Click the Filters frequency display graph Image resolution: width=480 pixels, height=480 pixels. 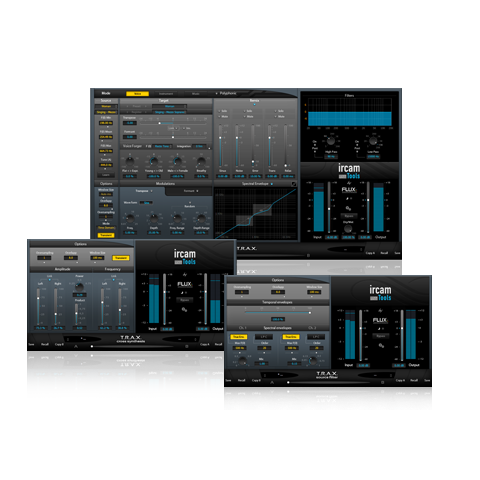tap(350, 112)
